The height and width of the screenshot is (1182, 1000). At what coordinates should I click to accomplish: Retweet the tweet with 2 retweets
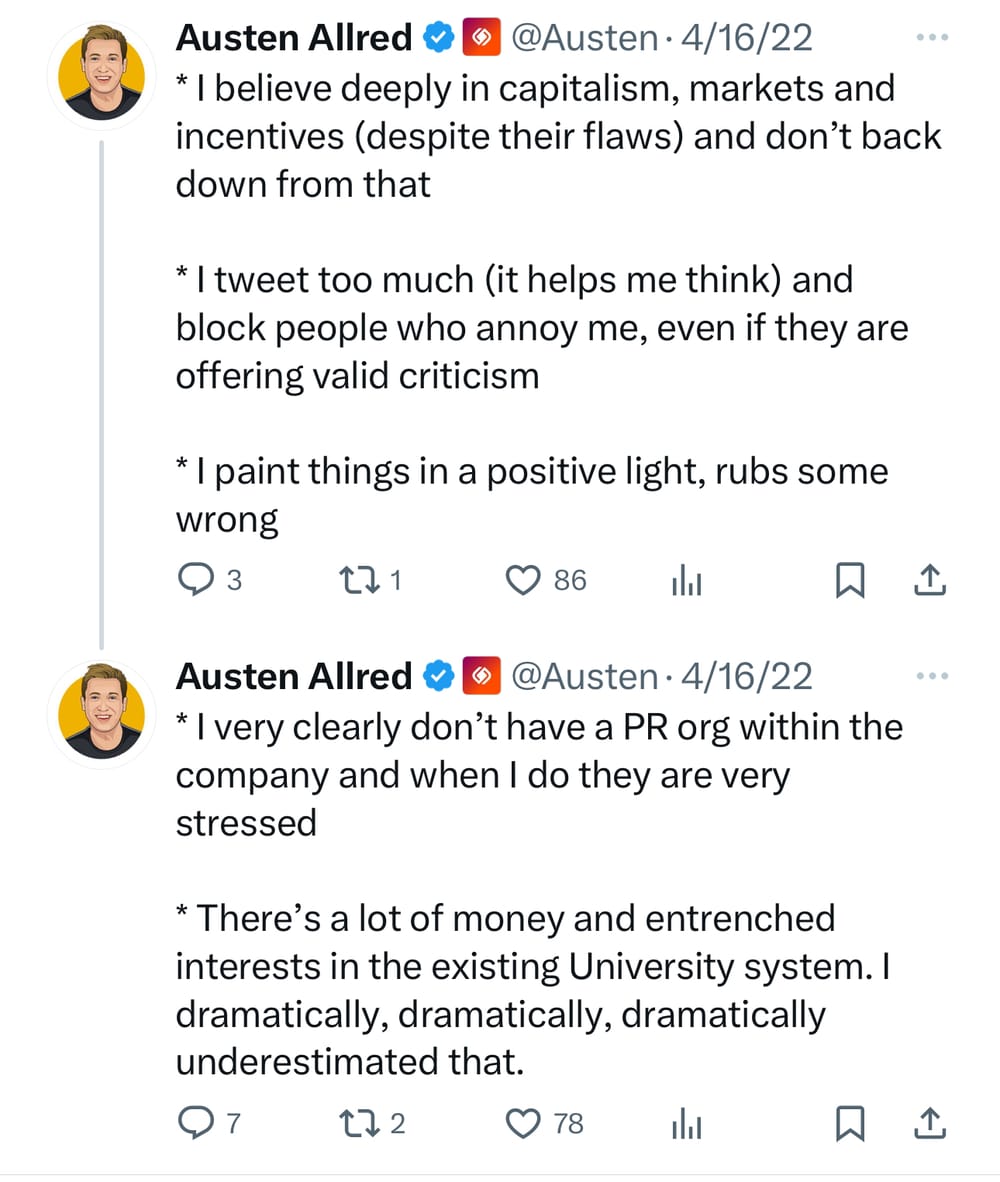pyautogui.click(x=356, y=1124)
